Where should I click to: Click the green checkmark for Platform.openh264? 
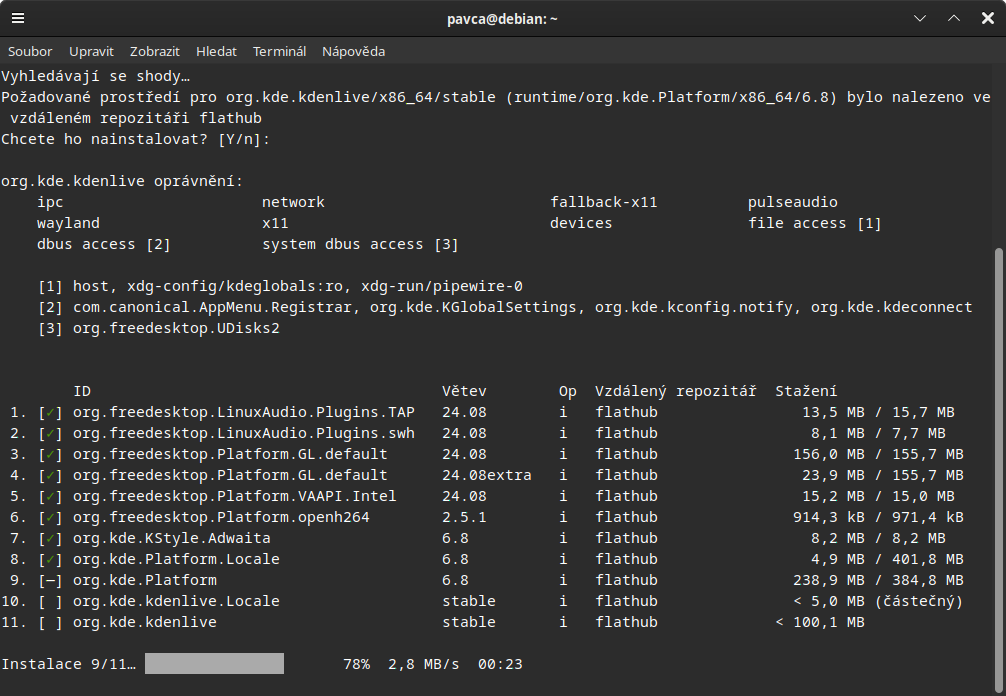[x=50, y=517]
